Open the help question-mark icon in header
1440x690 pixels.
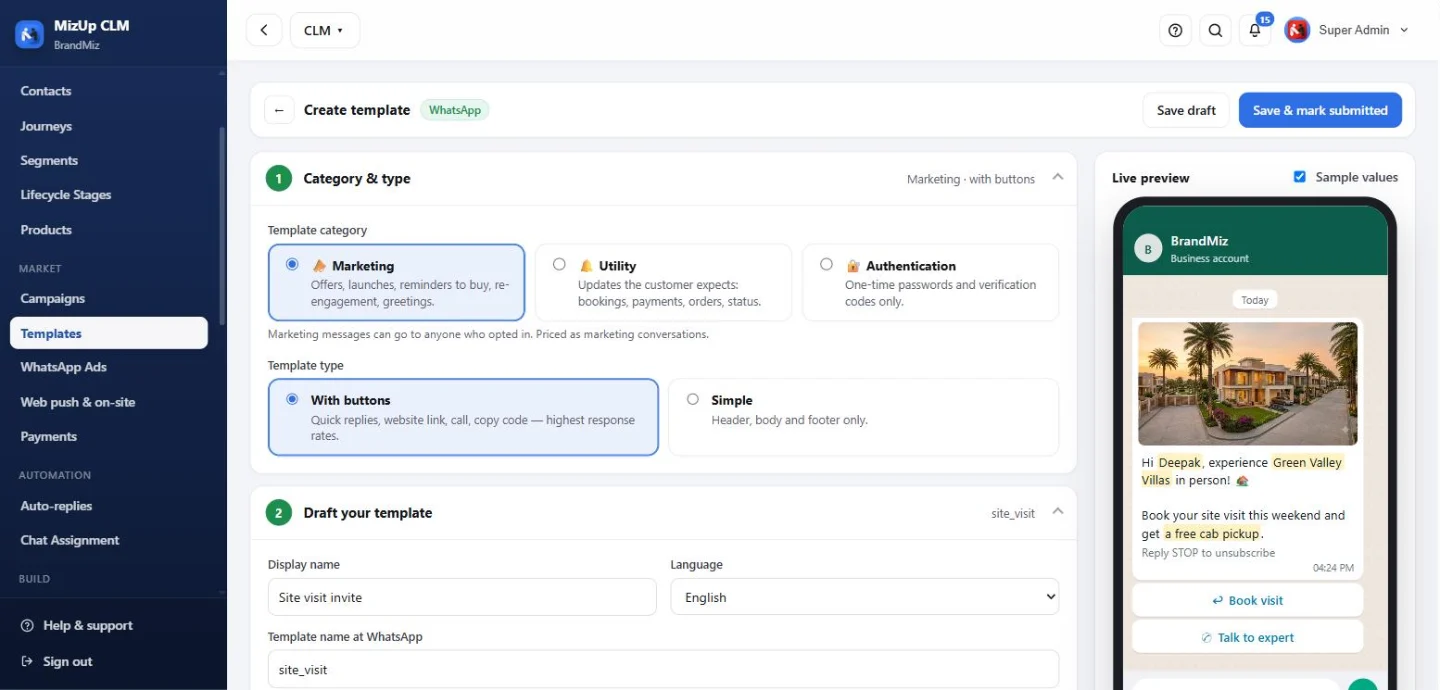[x=1176, y=30]
